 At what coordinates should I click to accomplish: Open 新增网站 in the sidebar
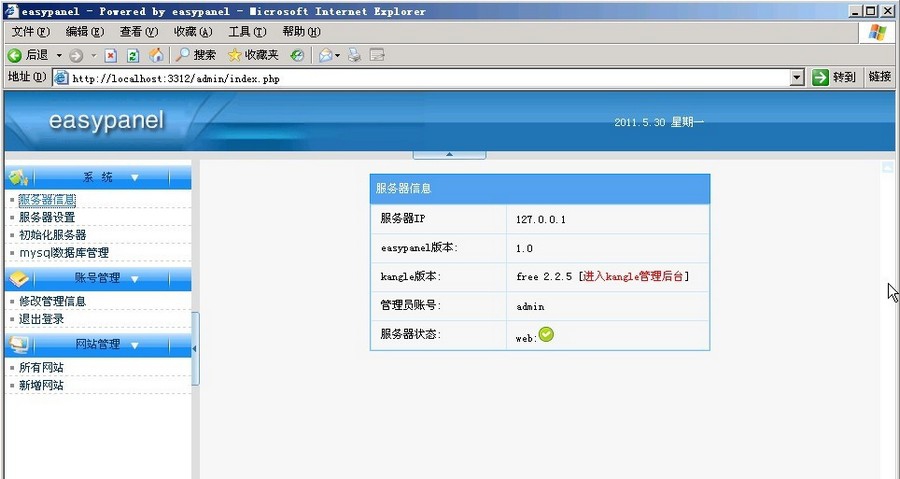(41, 385)
